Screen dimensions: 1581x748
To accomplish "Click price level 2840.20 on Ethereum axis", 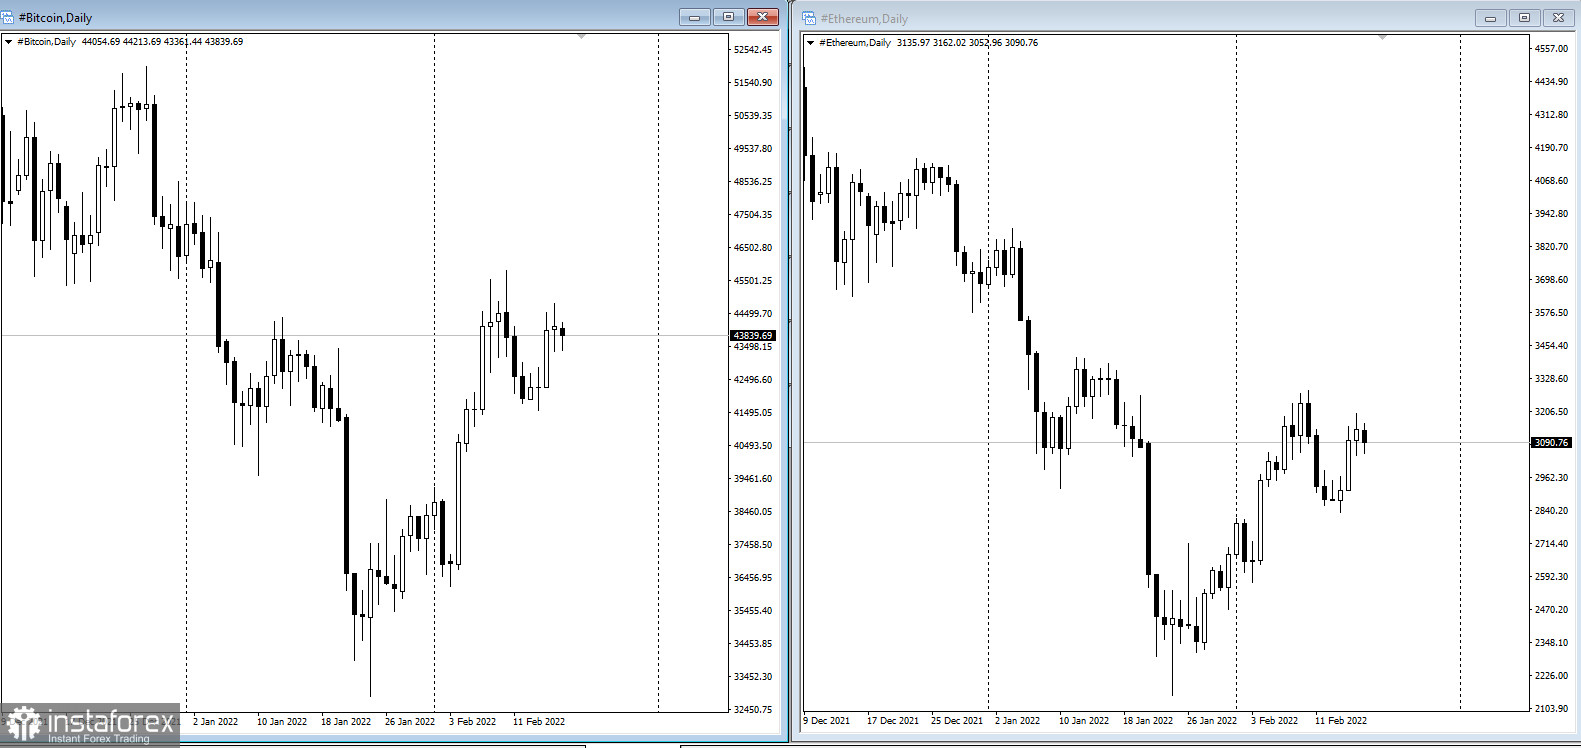I will point(1551,511).
